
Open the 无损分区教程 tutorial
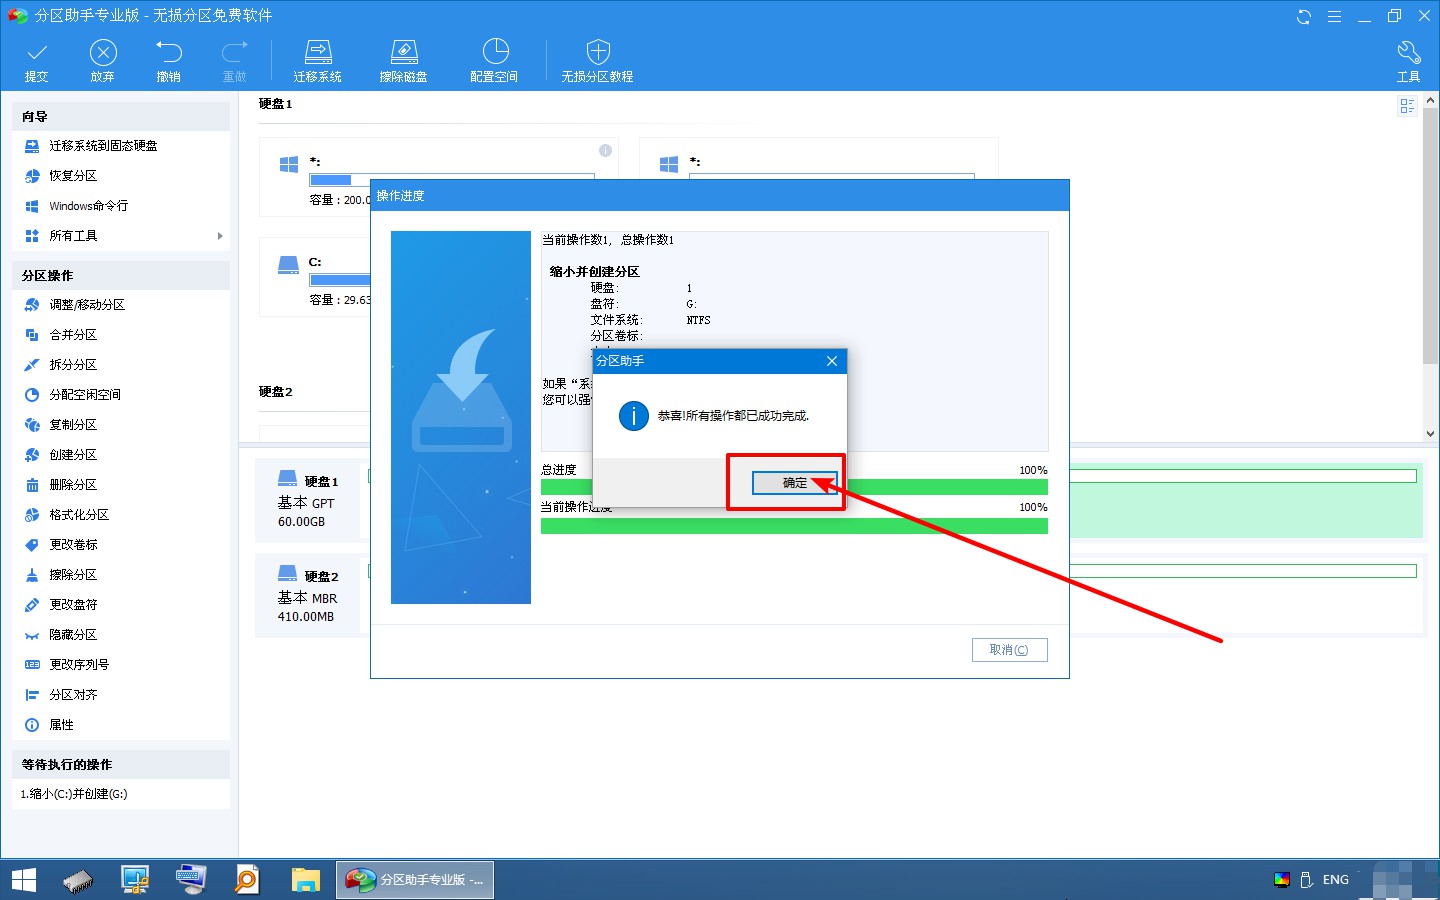click(x=597, y=62)
